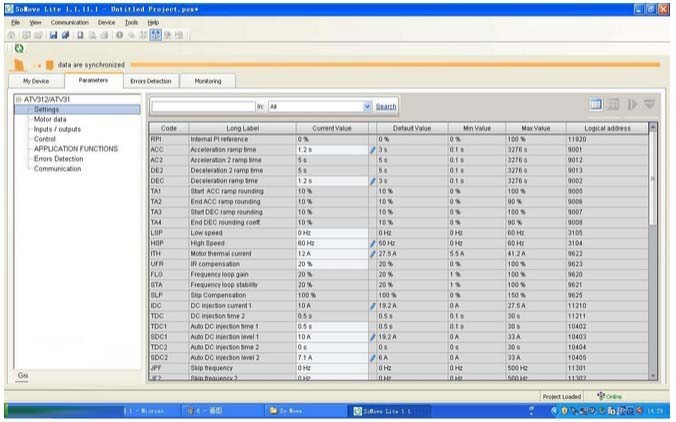Click the pencil icon in the HSP row
The width and height of the screenshot is (676, 422).
(x=372, y=244)
